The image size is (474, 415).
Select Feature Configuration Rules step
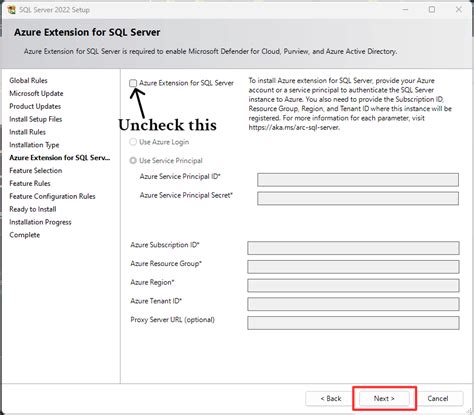(52, 196)
